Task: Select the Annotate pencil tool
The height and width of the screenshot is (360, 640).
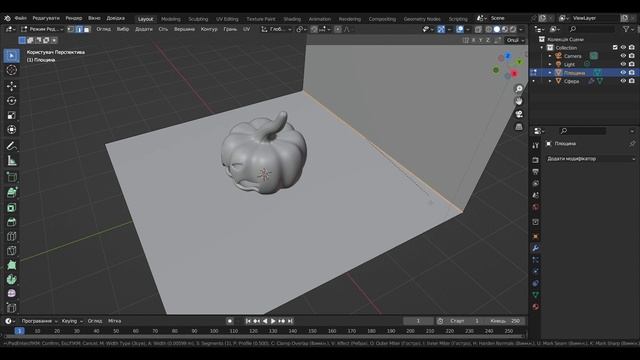Action: (11, 146)
